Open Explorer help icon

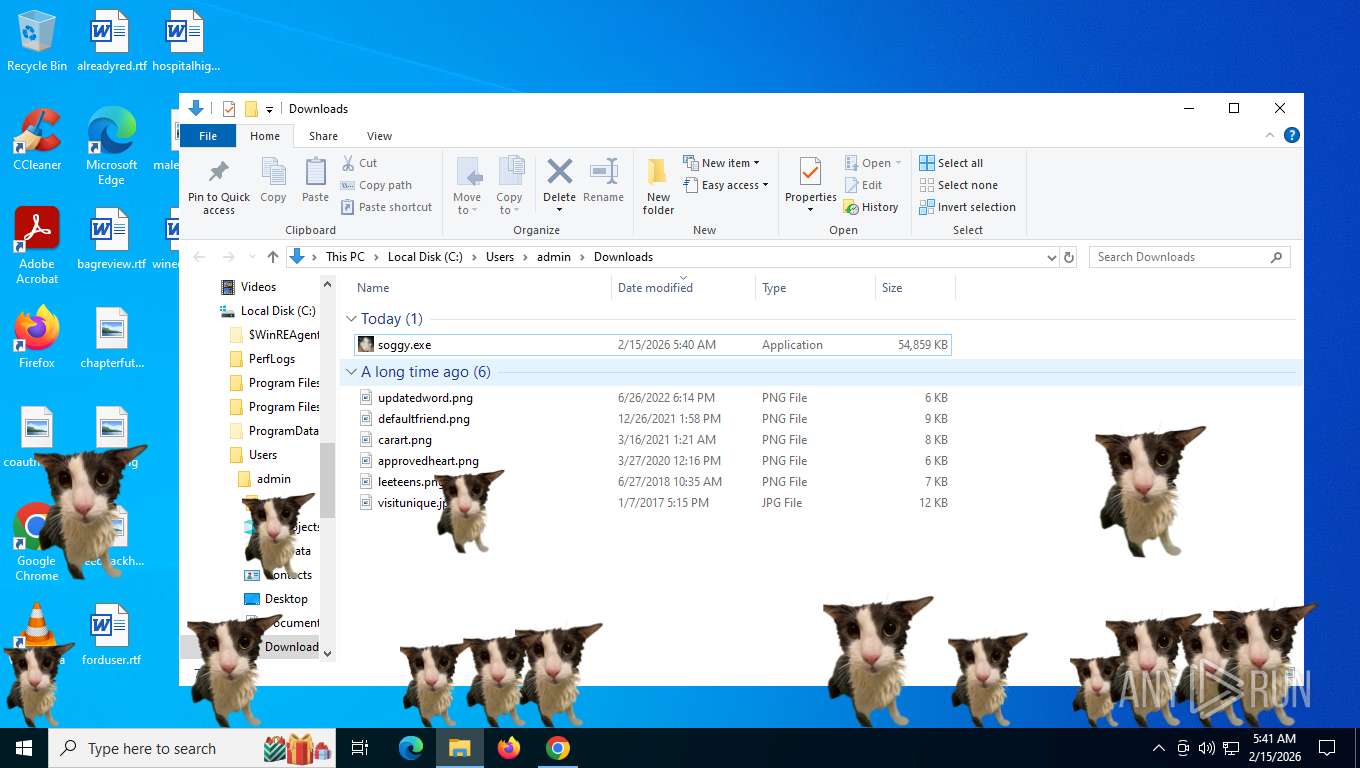(x=1291, y=135)
